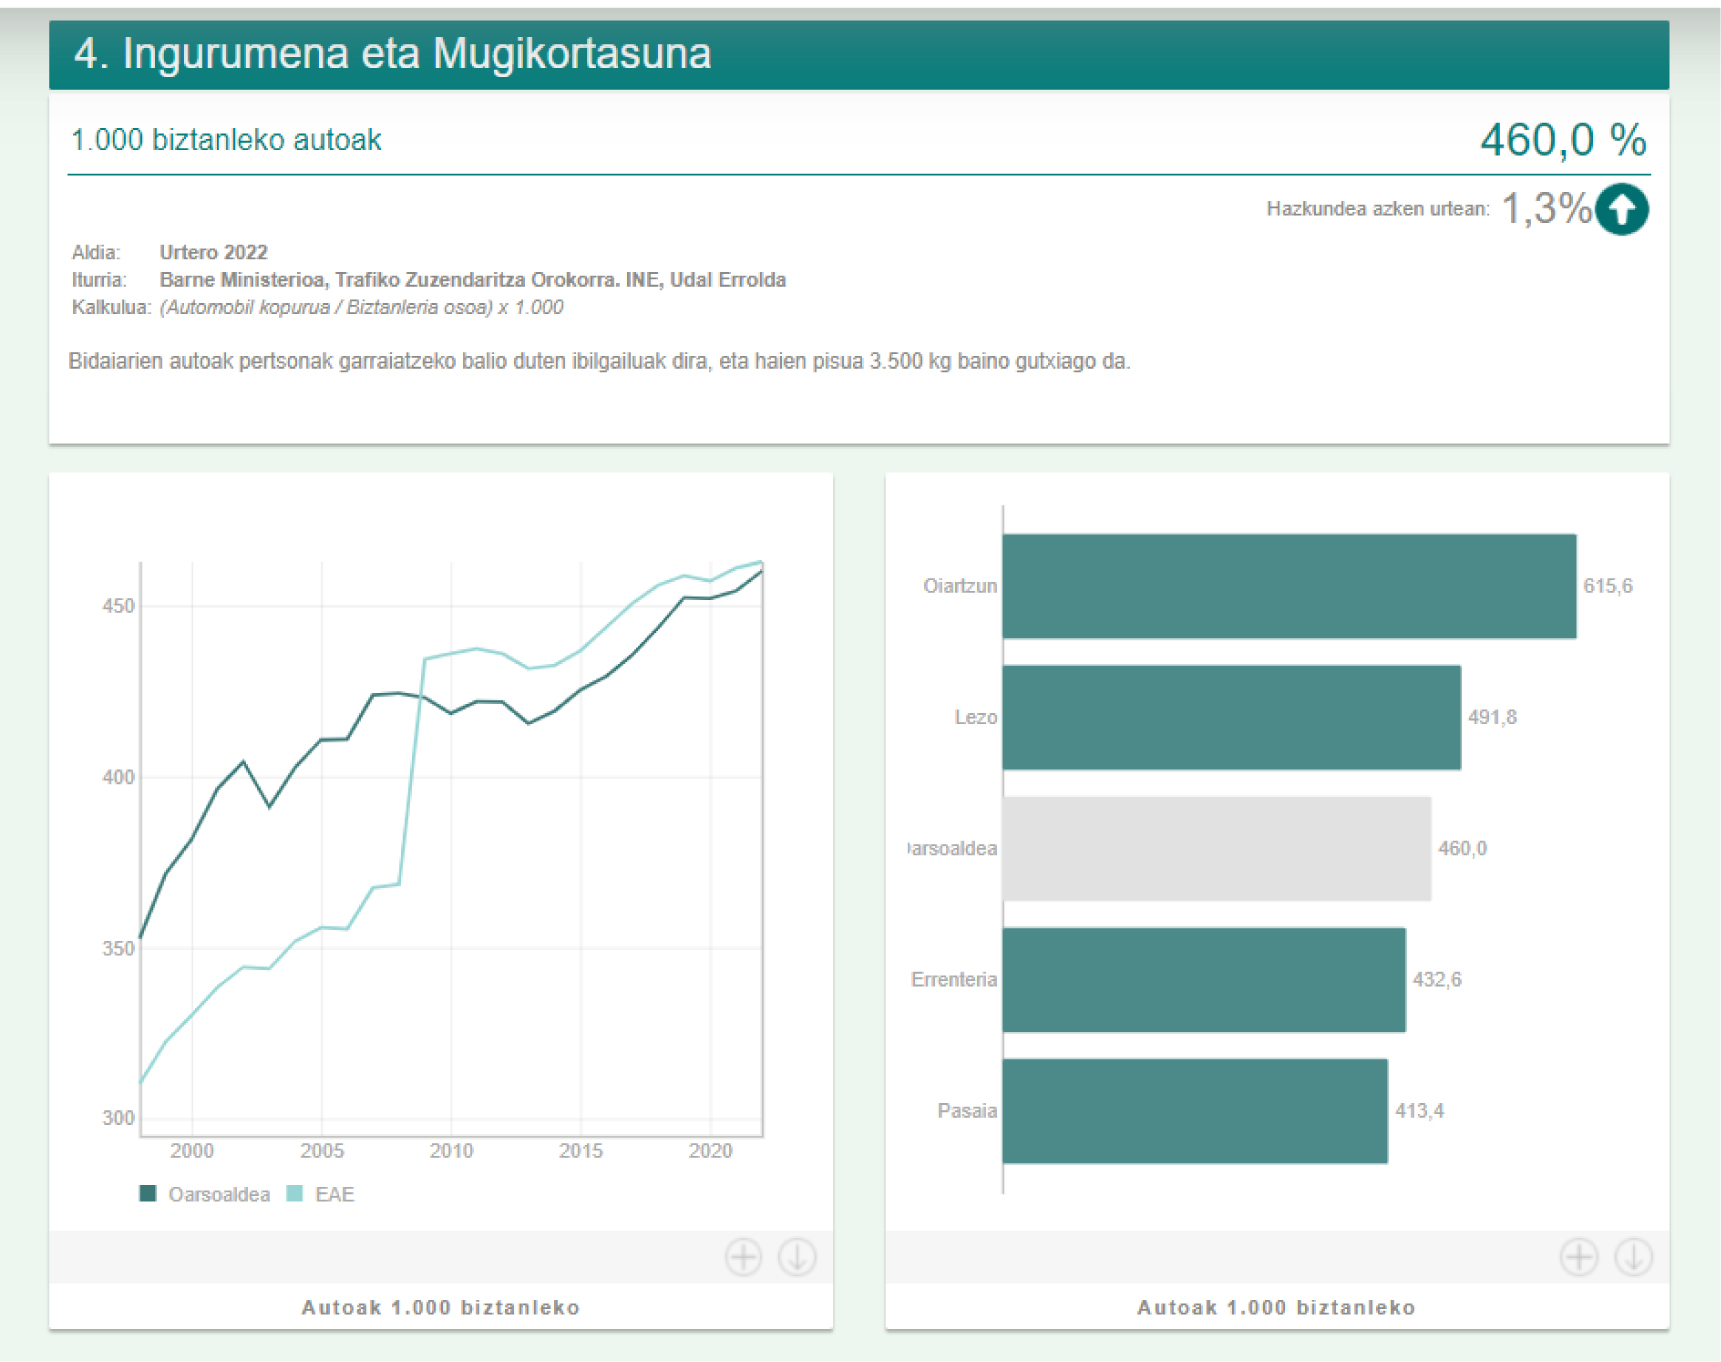This screenshot has height=1362, width=1721.
Task: Click the '1.000 biztanleko autoak' title
Action: 226,140
